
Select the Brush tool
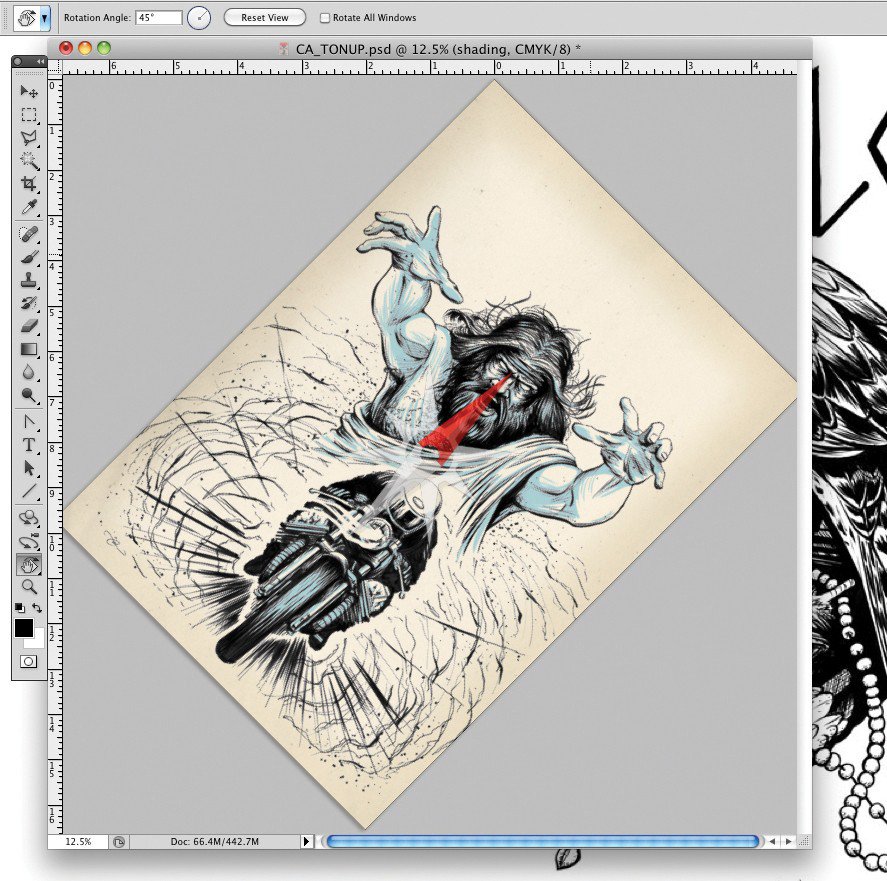[29, 257]
